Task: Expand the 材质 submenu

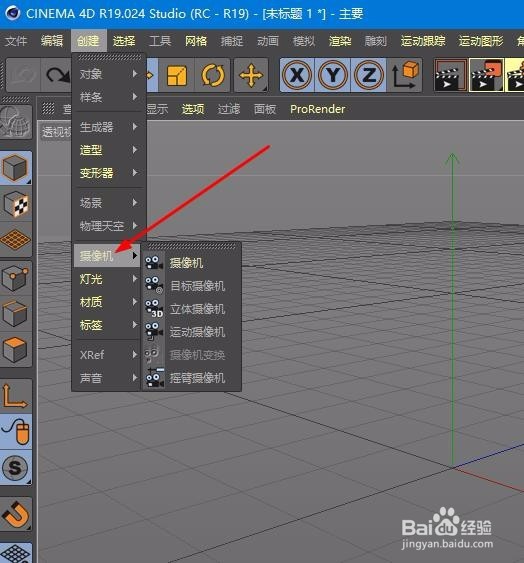Action: point(107,302)
